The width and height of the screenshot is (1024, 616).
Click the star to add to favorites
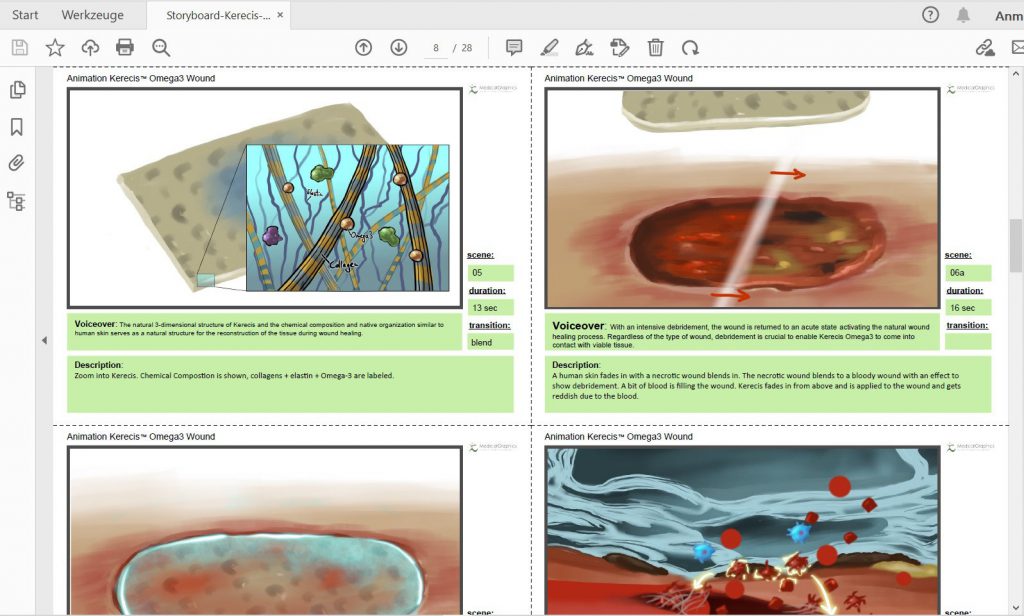click(55, 47)
